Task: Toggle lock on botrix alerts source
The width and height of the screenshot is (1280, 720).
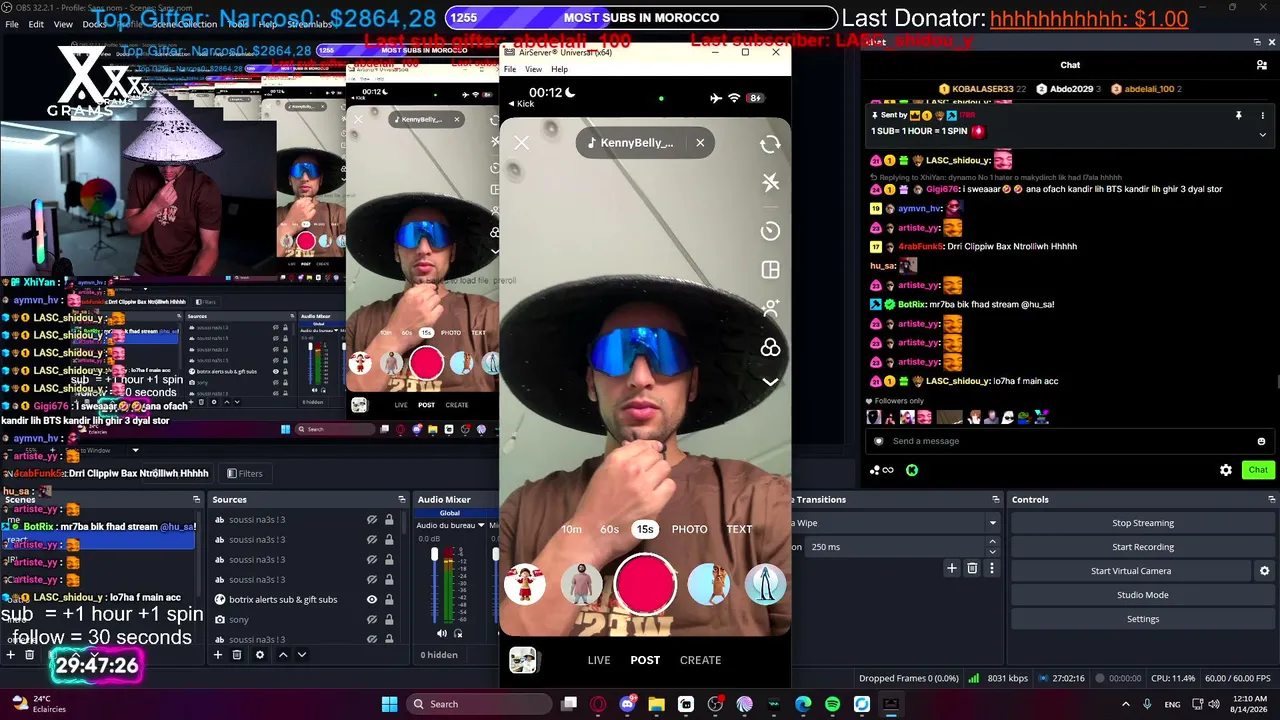Action: pyautogui.click(x=389, y=600)
